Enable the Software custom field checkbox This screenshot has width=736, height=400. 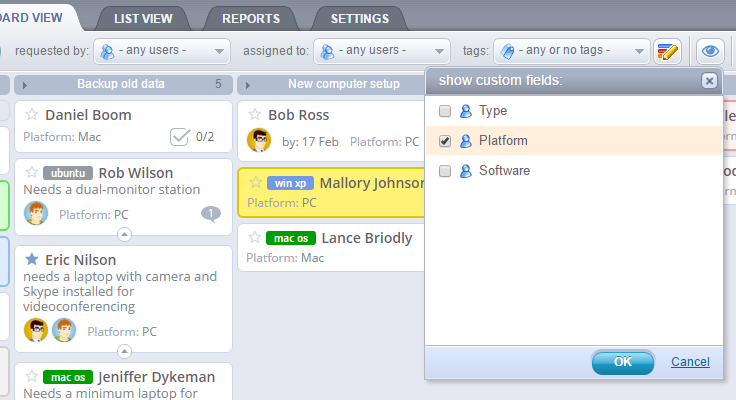point(445,171)
